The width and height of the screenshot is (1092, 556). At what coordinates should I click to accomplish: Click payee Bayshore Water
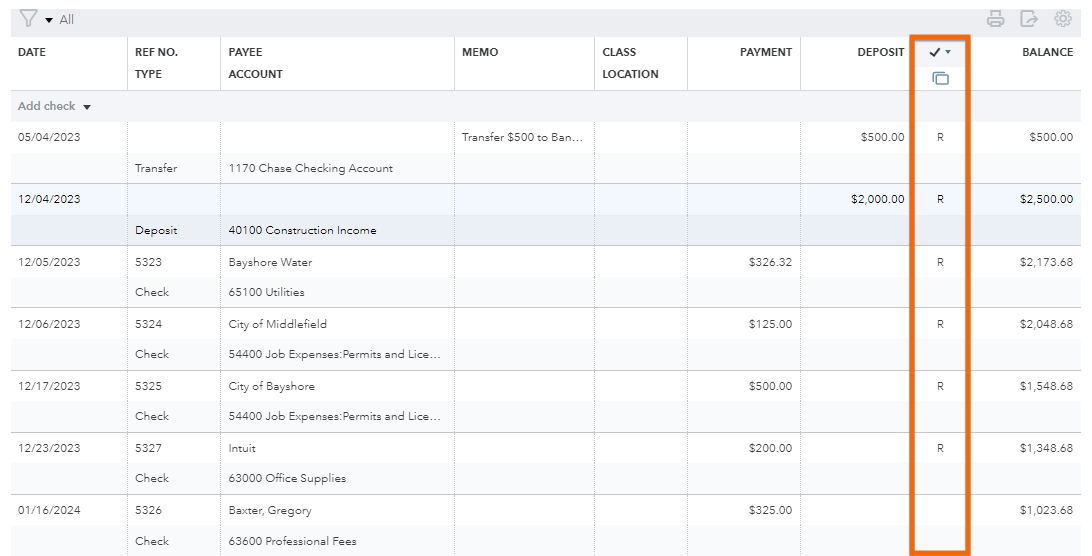tap(270, 263)
